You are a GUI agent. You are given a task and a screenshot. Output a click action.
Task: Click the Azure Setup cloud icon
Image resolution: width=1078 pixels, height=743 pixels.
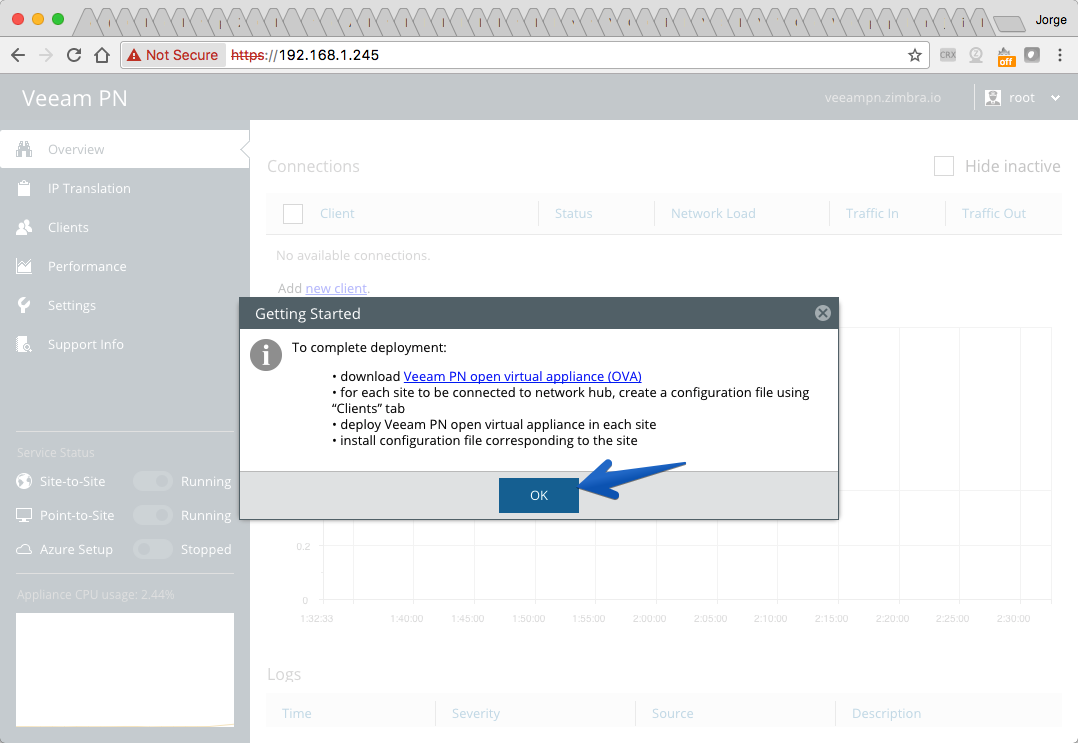click(x=24, y=549)
